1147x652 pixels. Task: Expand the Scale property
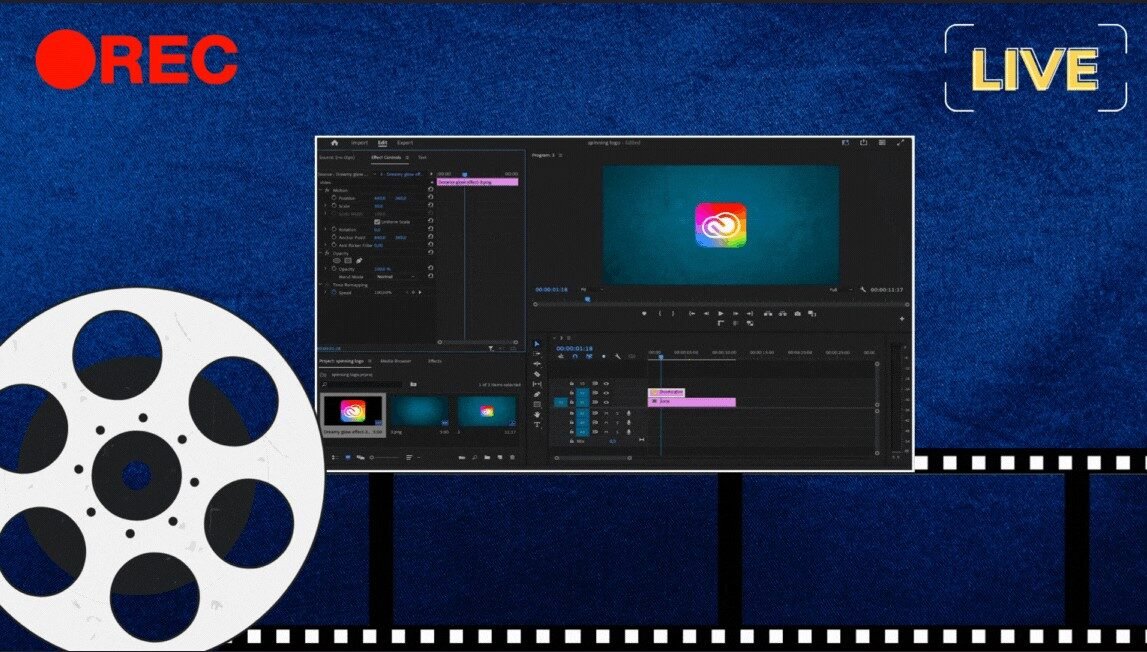click(326, 206)
